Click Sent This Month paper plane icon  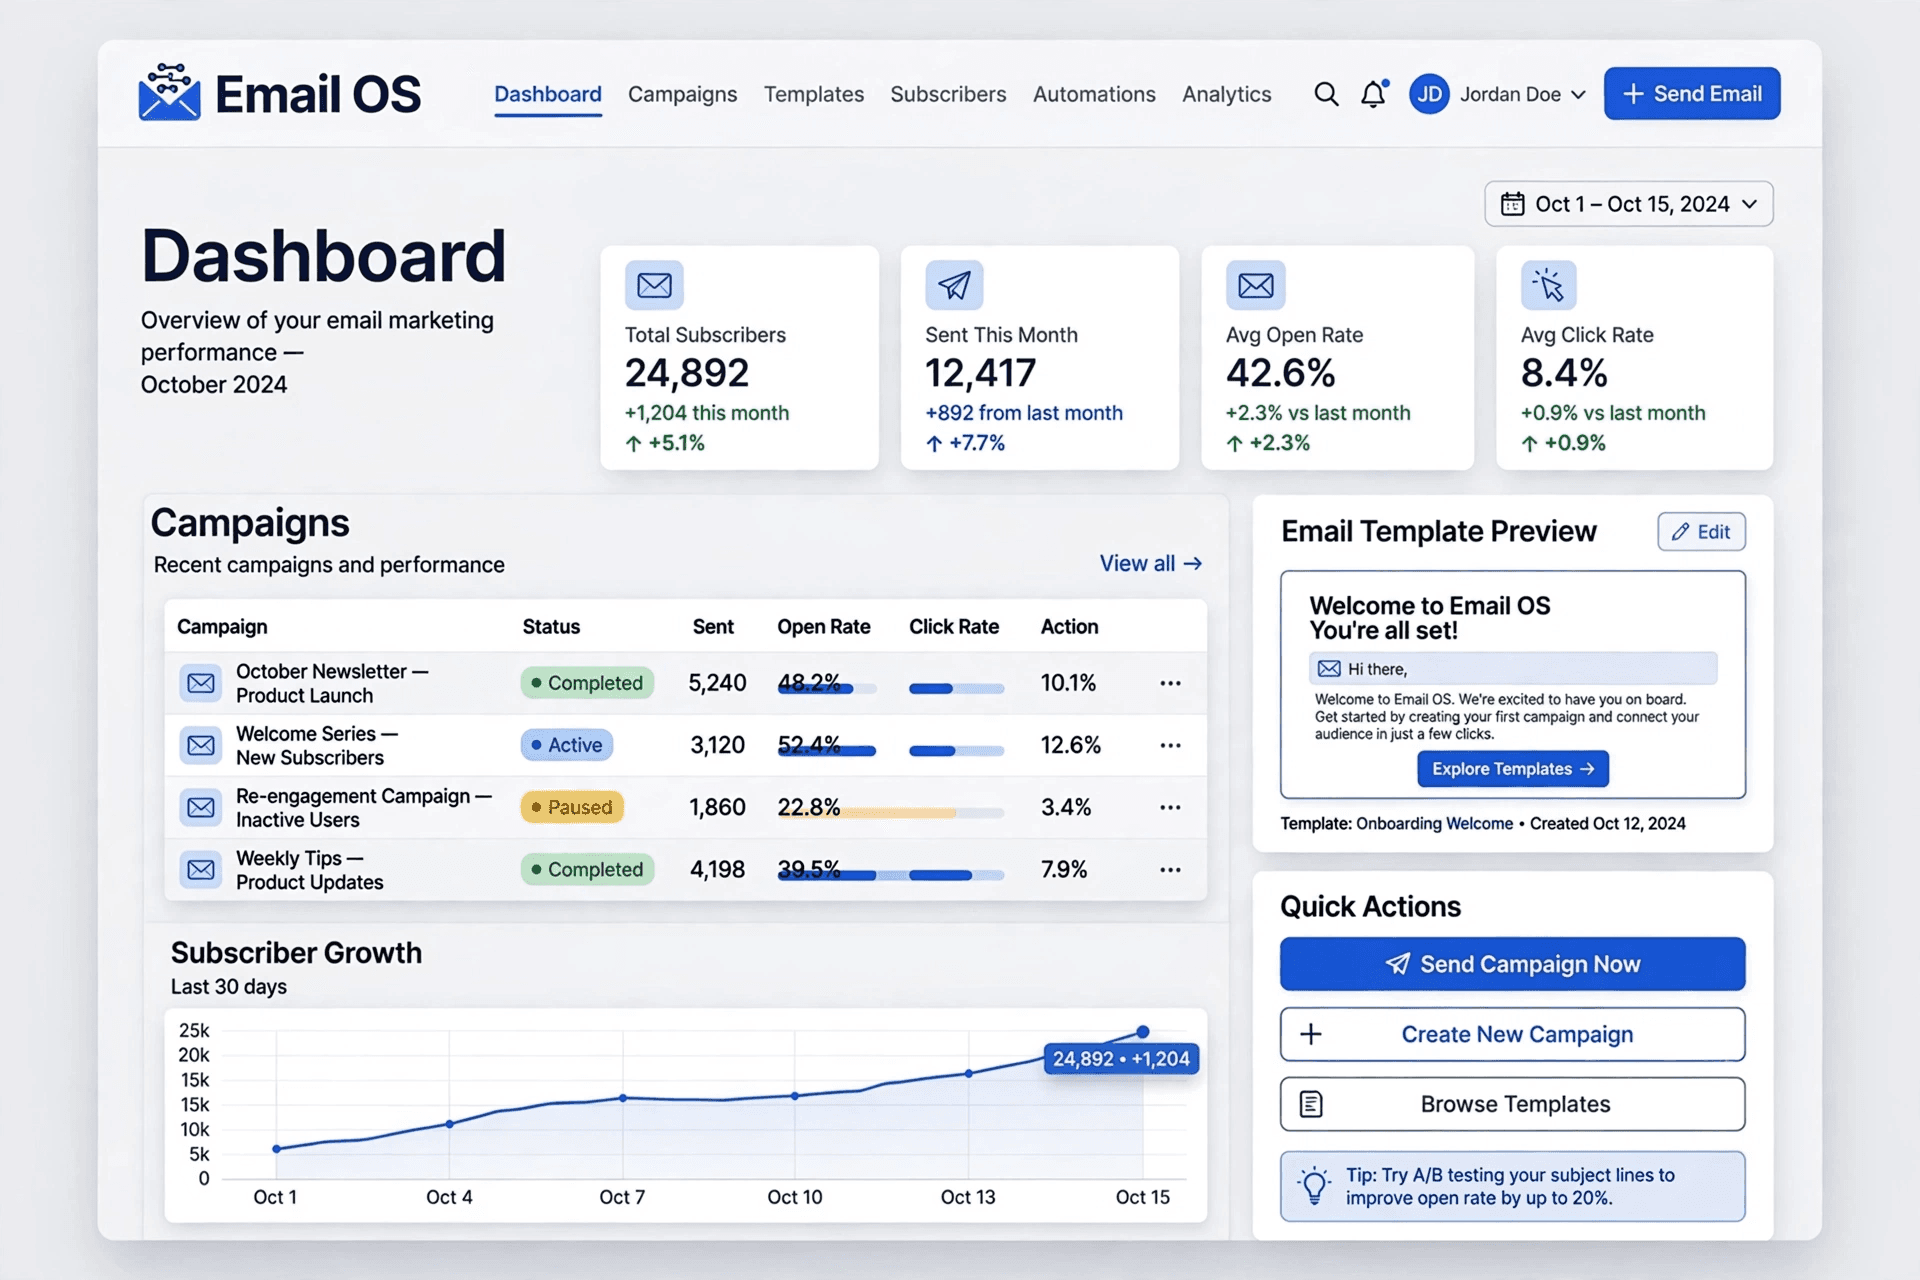tap(954, 286)
